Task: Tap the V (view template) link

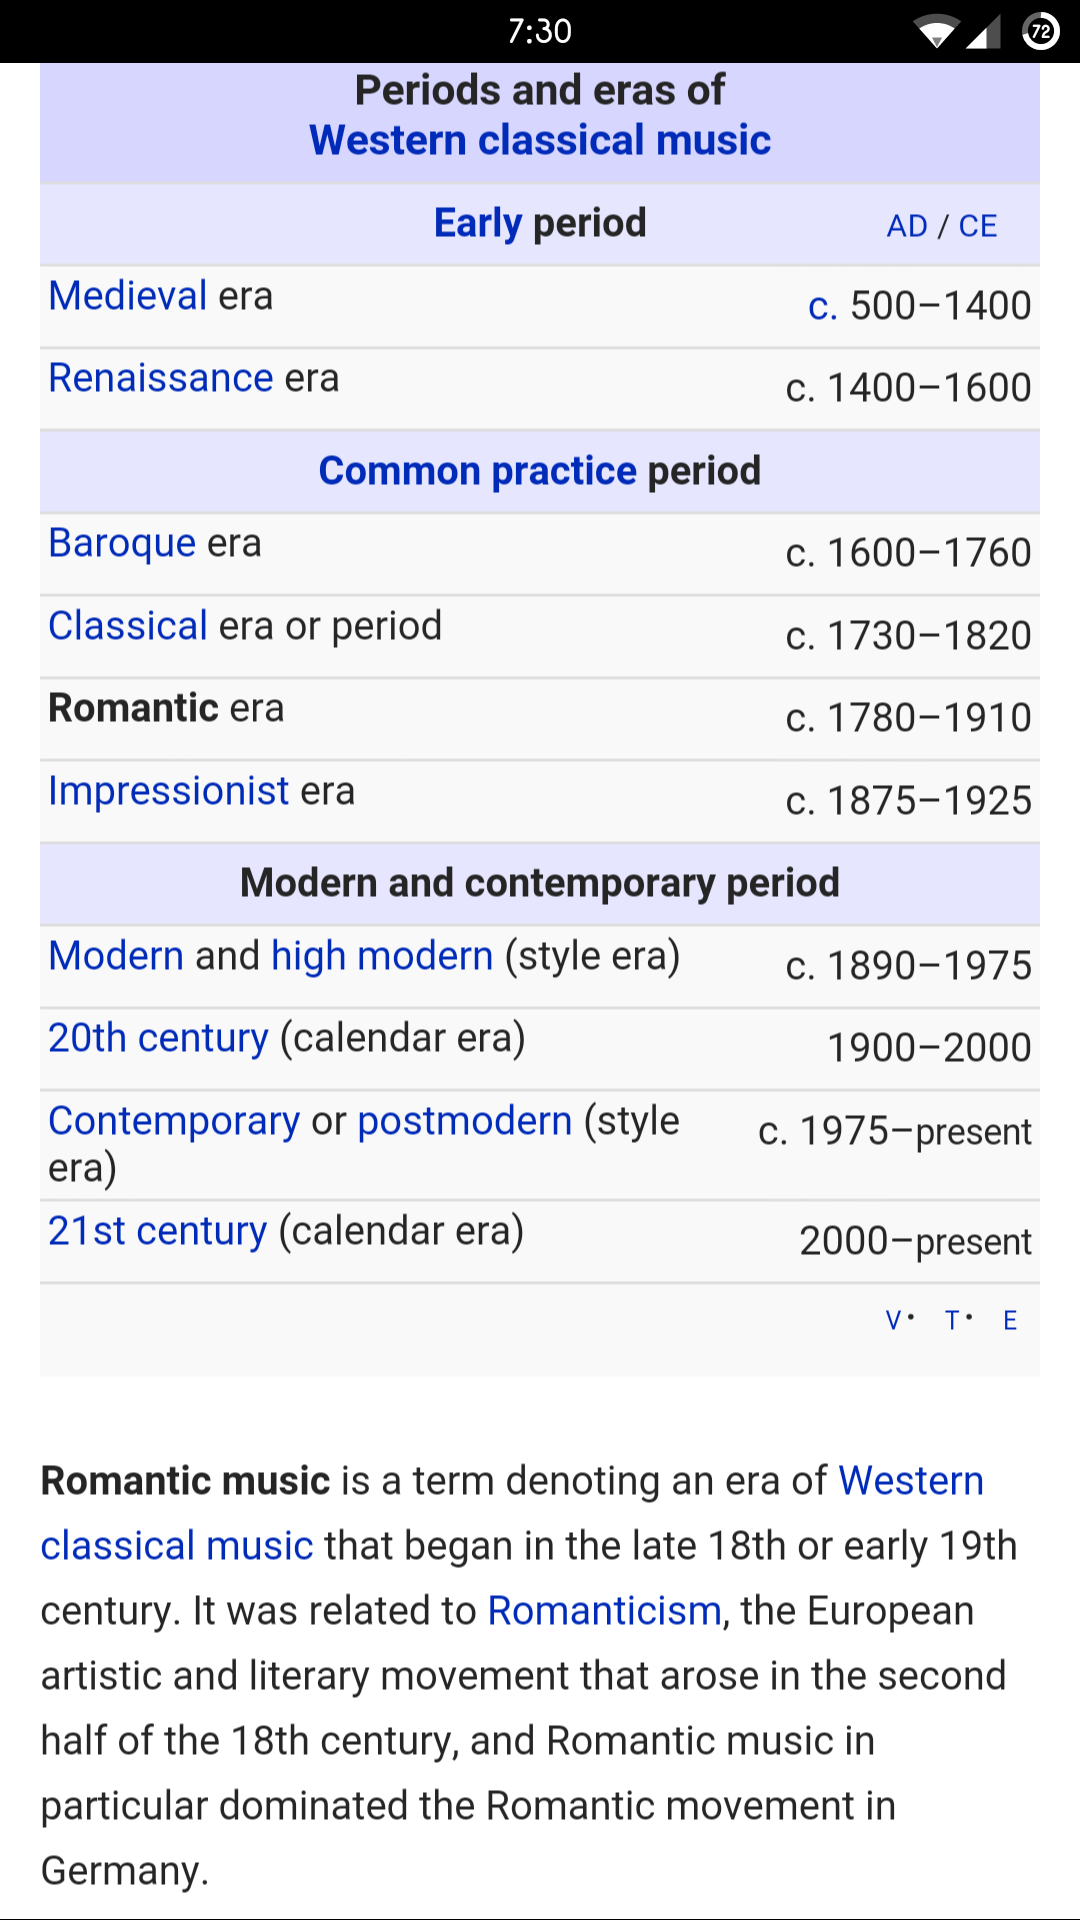Action: click(894, 1321)
